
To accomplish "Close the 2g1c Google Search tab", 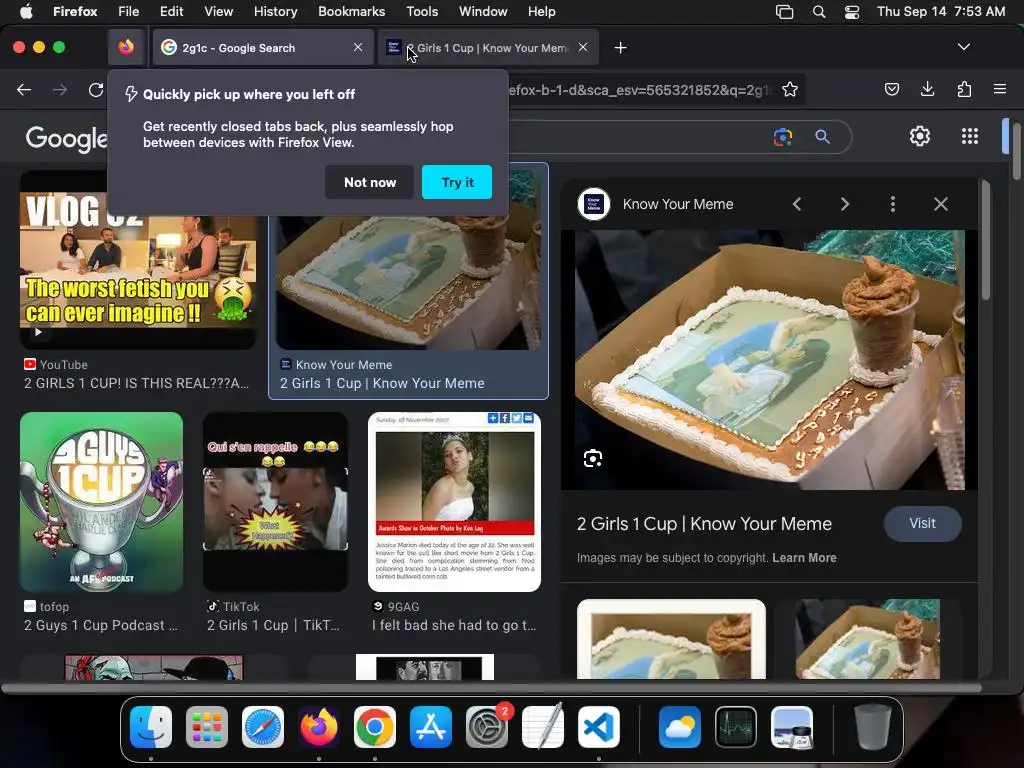I will (358, 47).
